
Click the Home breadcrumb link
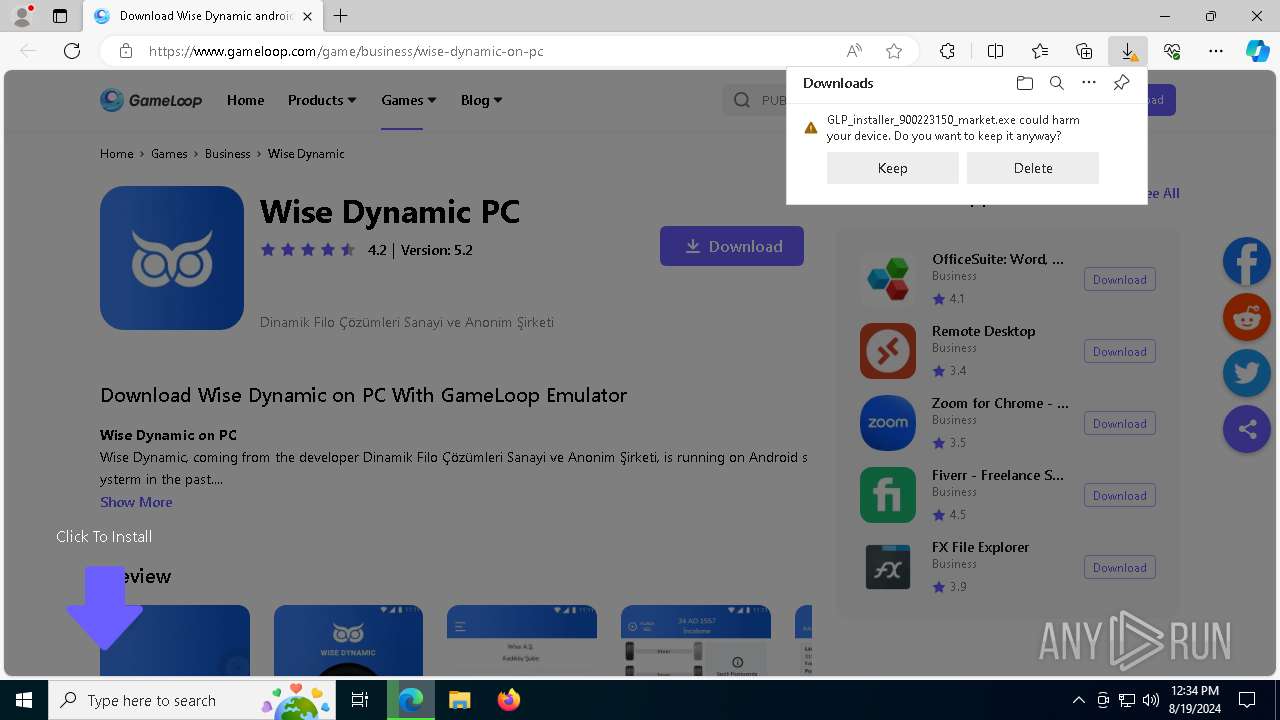pyautogui.click(x=116, y=154)
